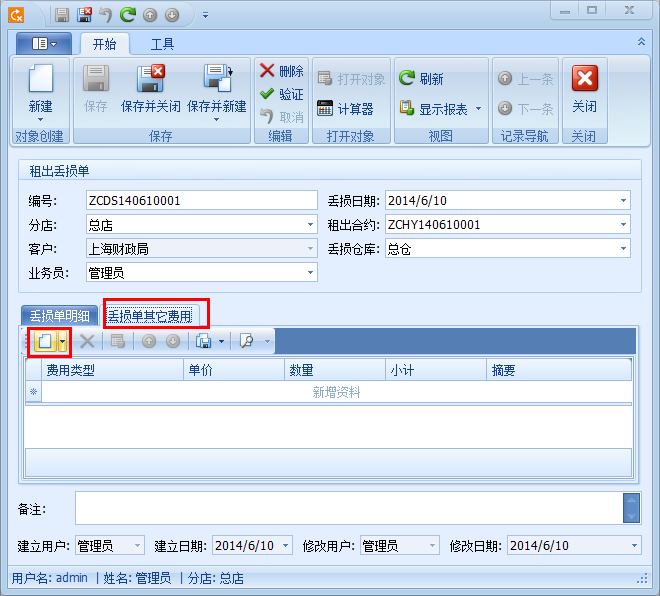This screenshot has width=660, height=596.
Task: Click 保存并关闭 (Save and Close) icon
Action: pyautogui.click(x=152, y=82)
